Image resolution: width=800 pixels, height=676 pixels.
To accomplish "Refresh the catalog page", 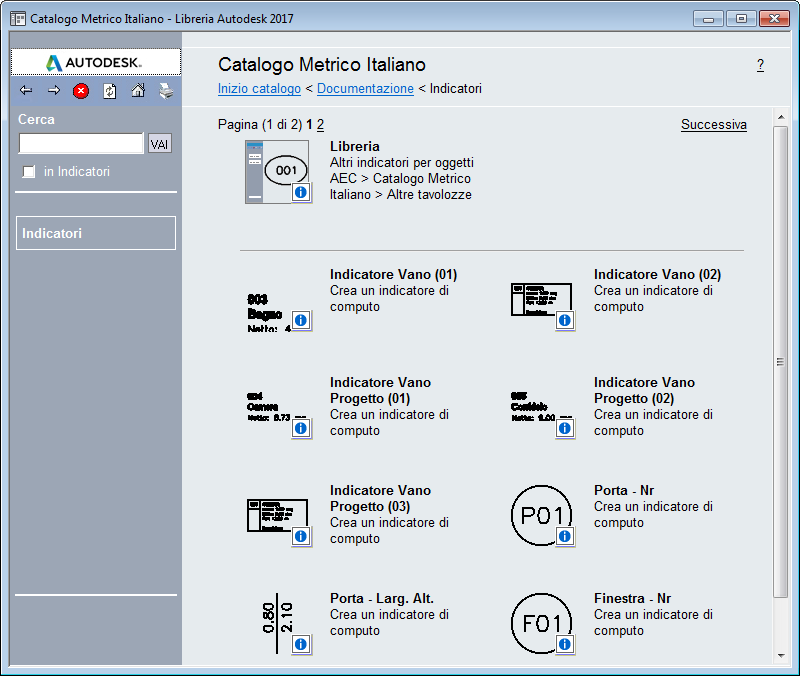I will click(110, 91).
